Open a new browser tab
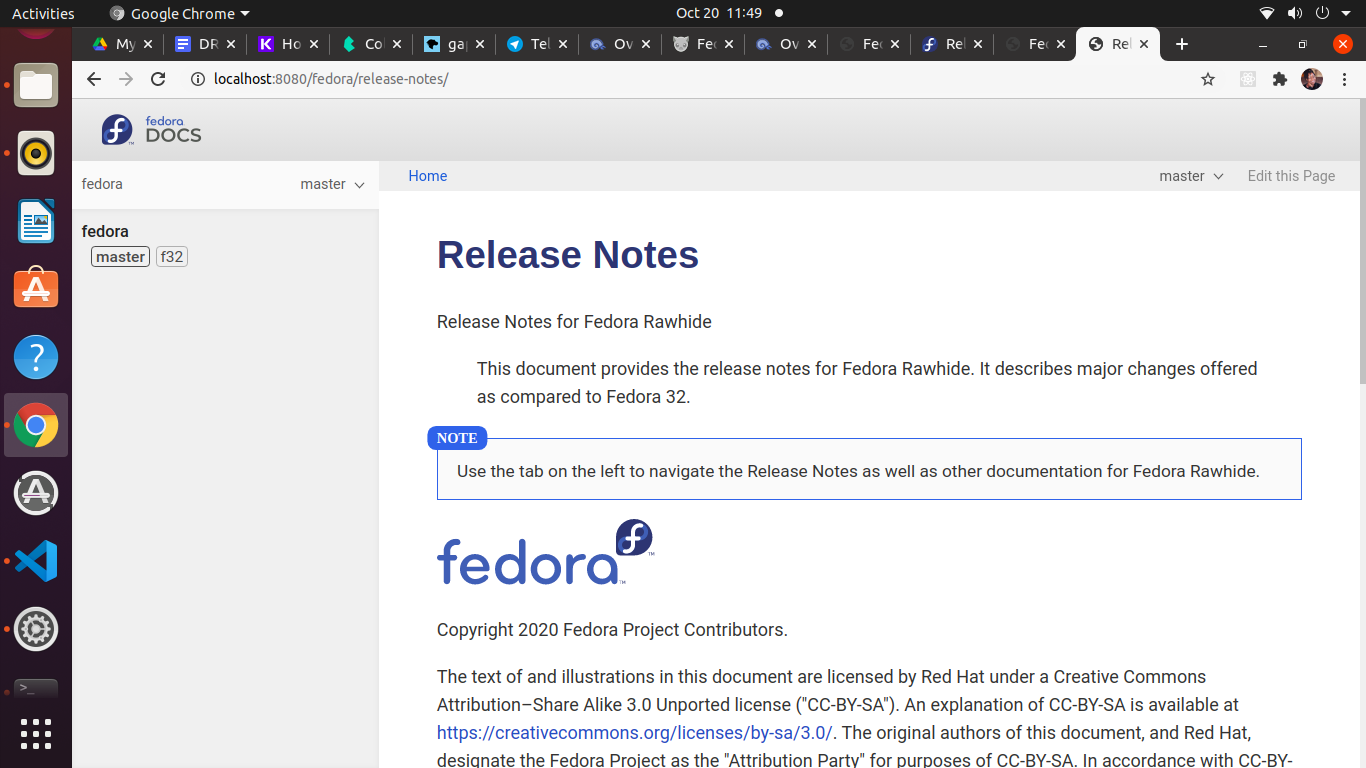This screenshot has height=768, width=1366. click(x=1182, y=44)
